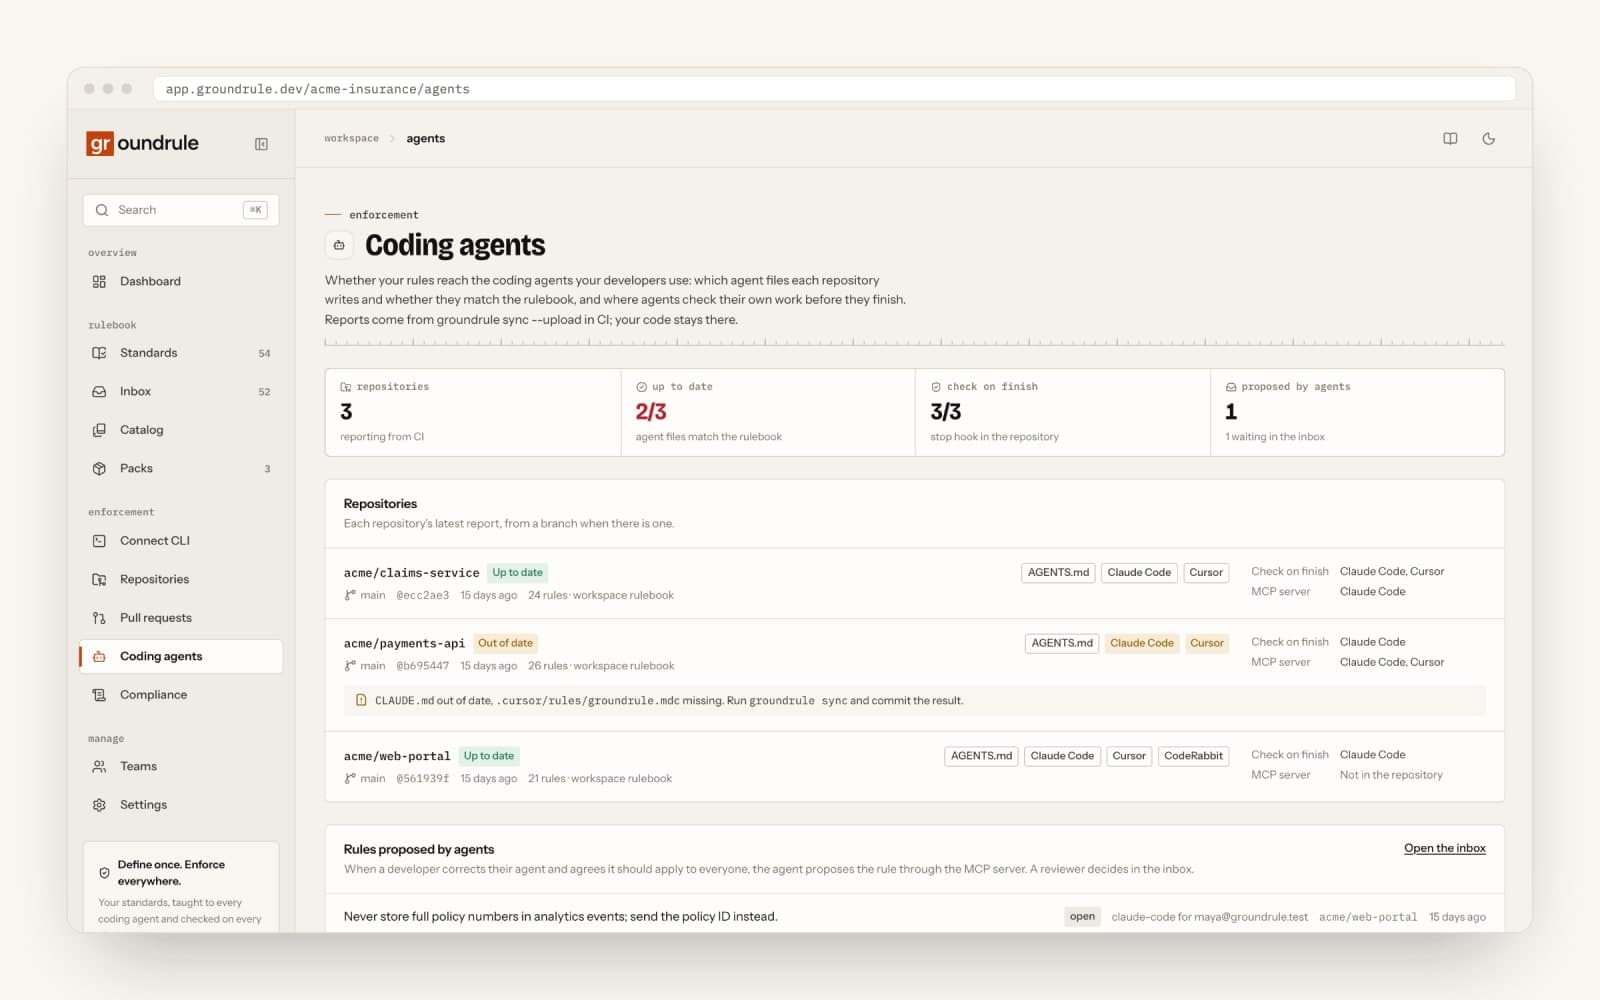This screenshot has width=1600, height=1000.
Task: Click CodeRabbit tag on acme/web-portal
Action: coord(1193,756)
